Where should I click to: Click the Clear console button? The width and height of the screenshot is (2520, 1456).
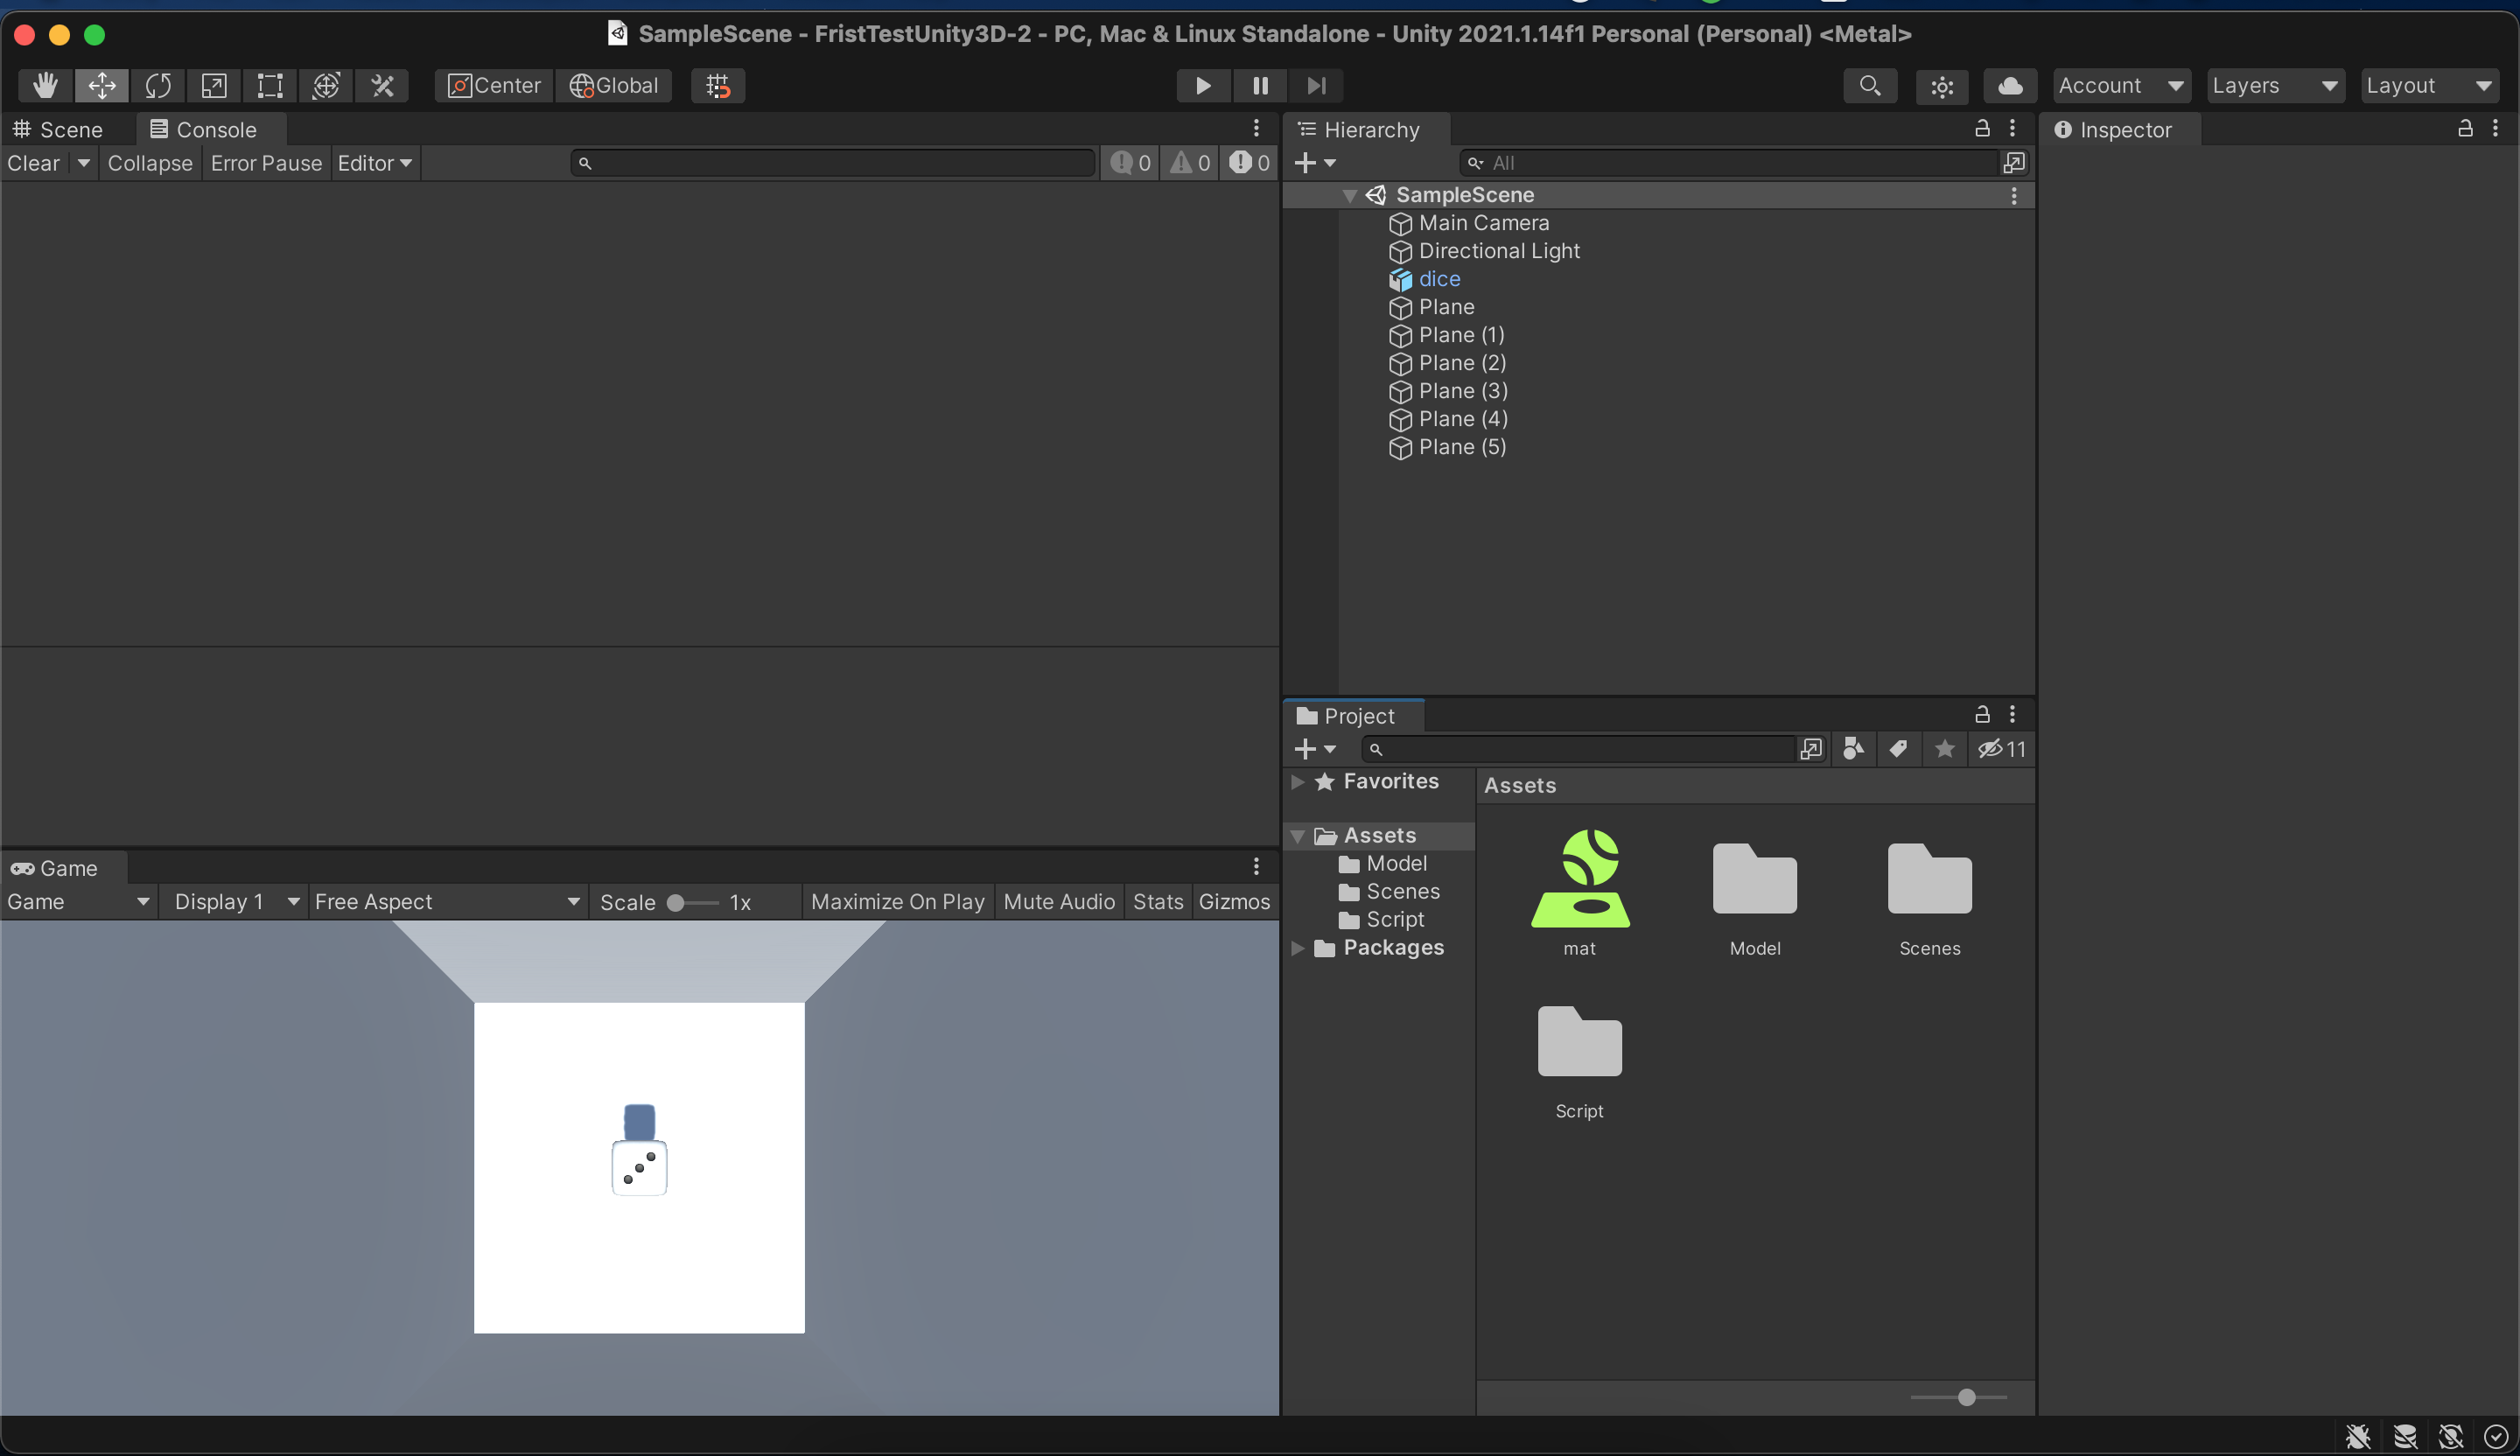click(x=33, y=163)
